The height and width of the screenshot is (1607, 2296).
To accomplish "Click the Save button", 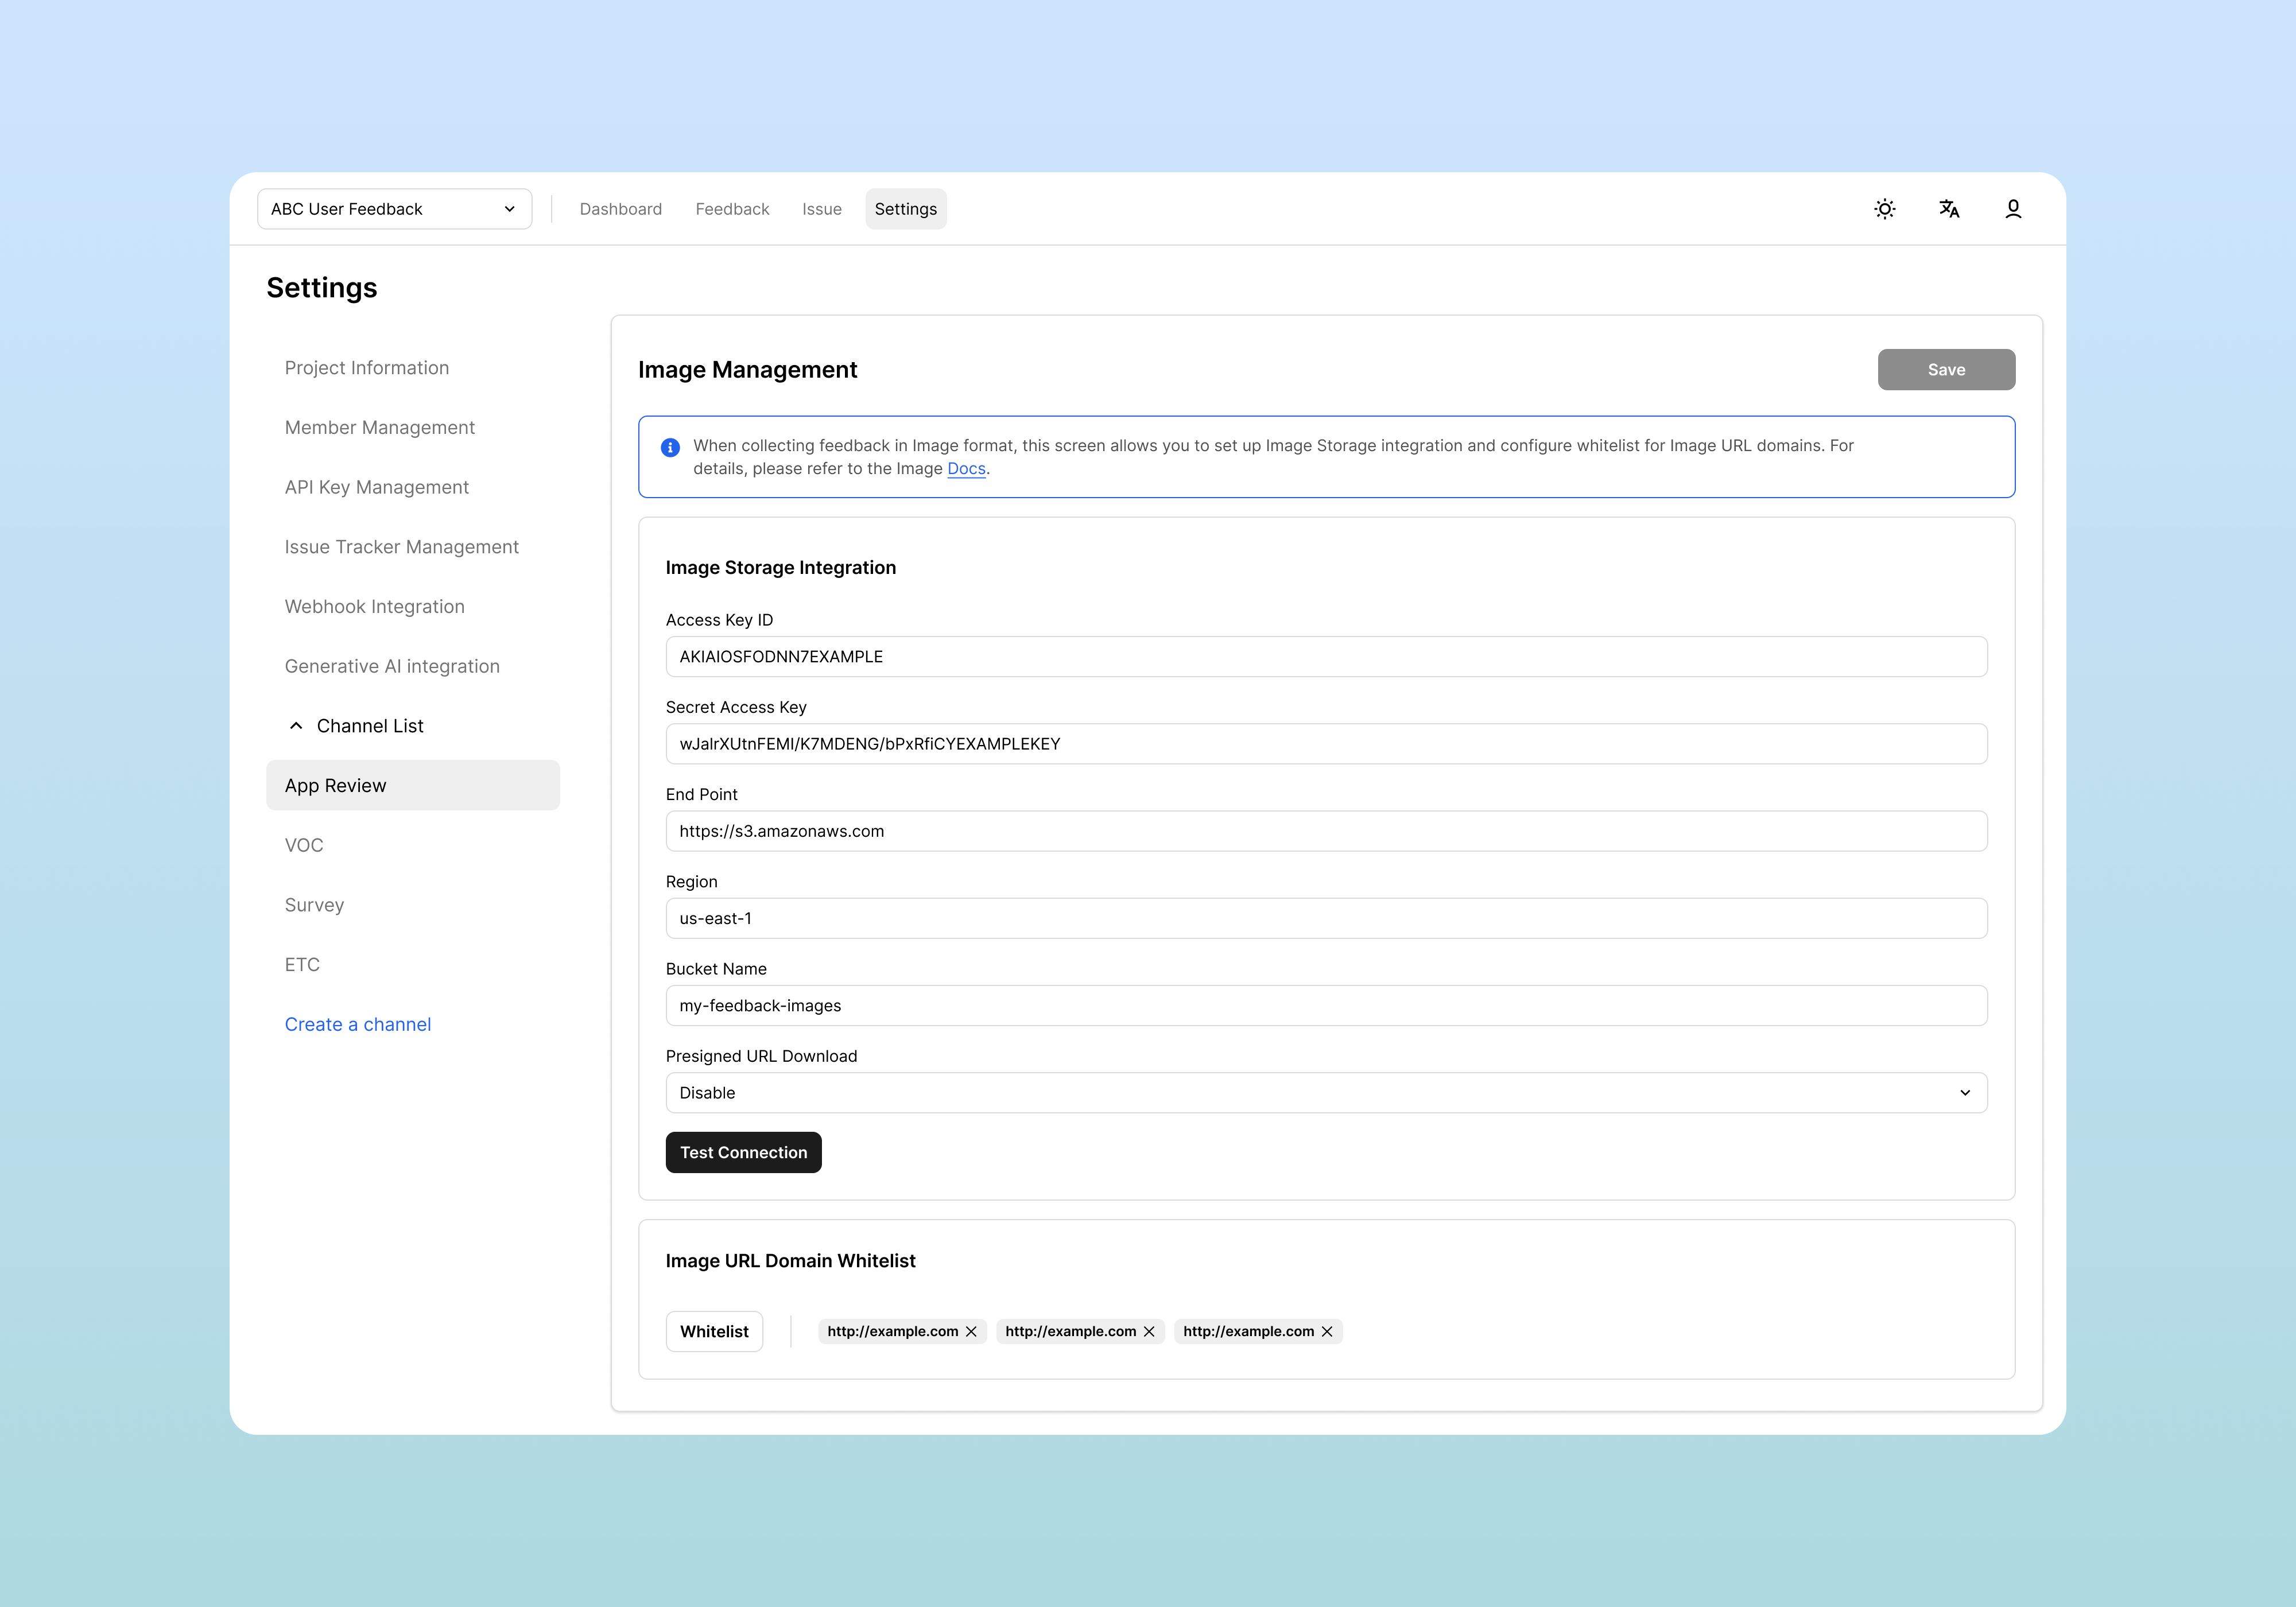I will coord(1945,370).
